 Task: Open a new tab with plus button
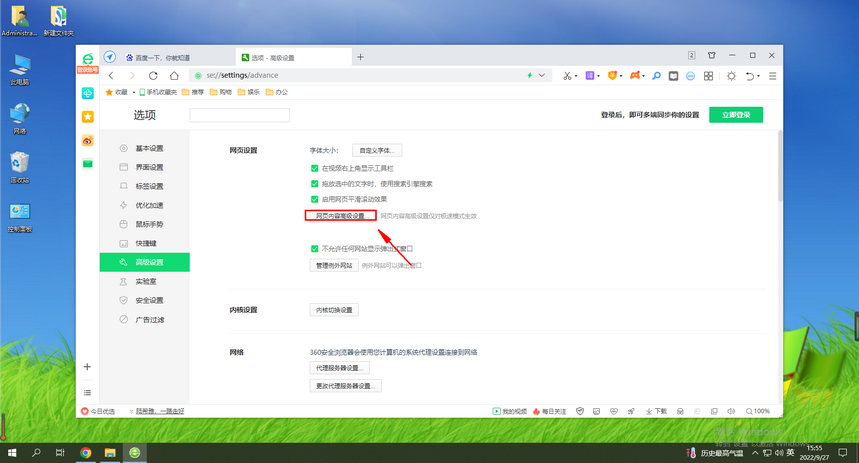coord(360,57)
